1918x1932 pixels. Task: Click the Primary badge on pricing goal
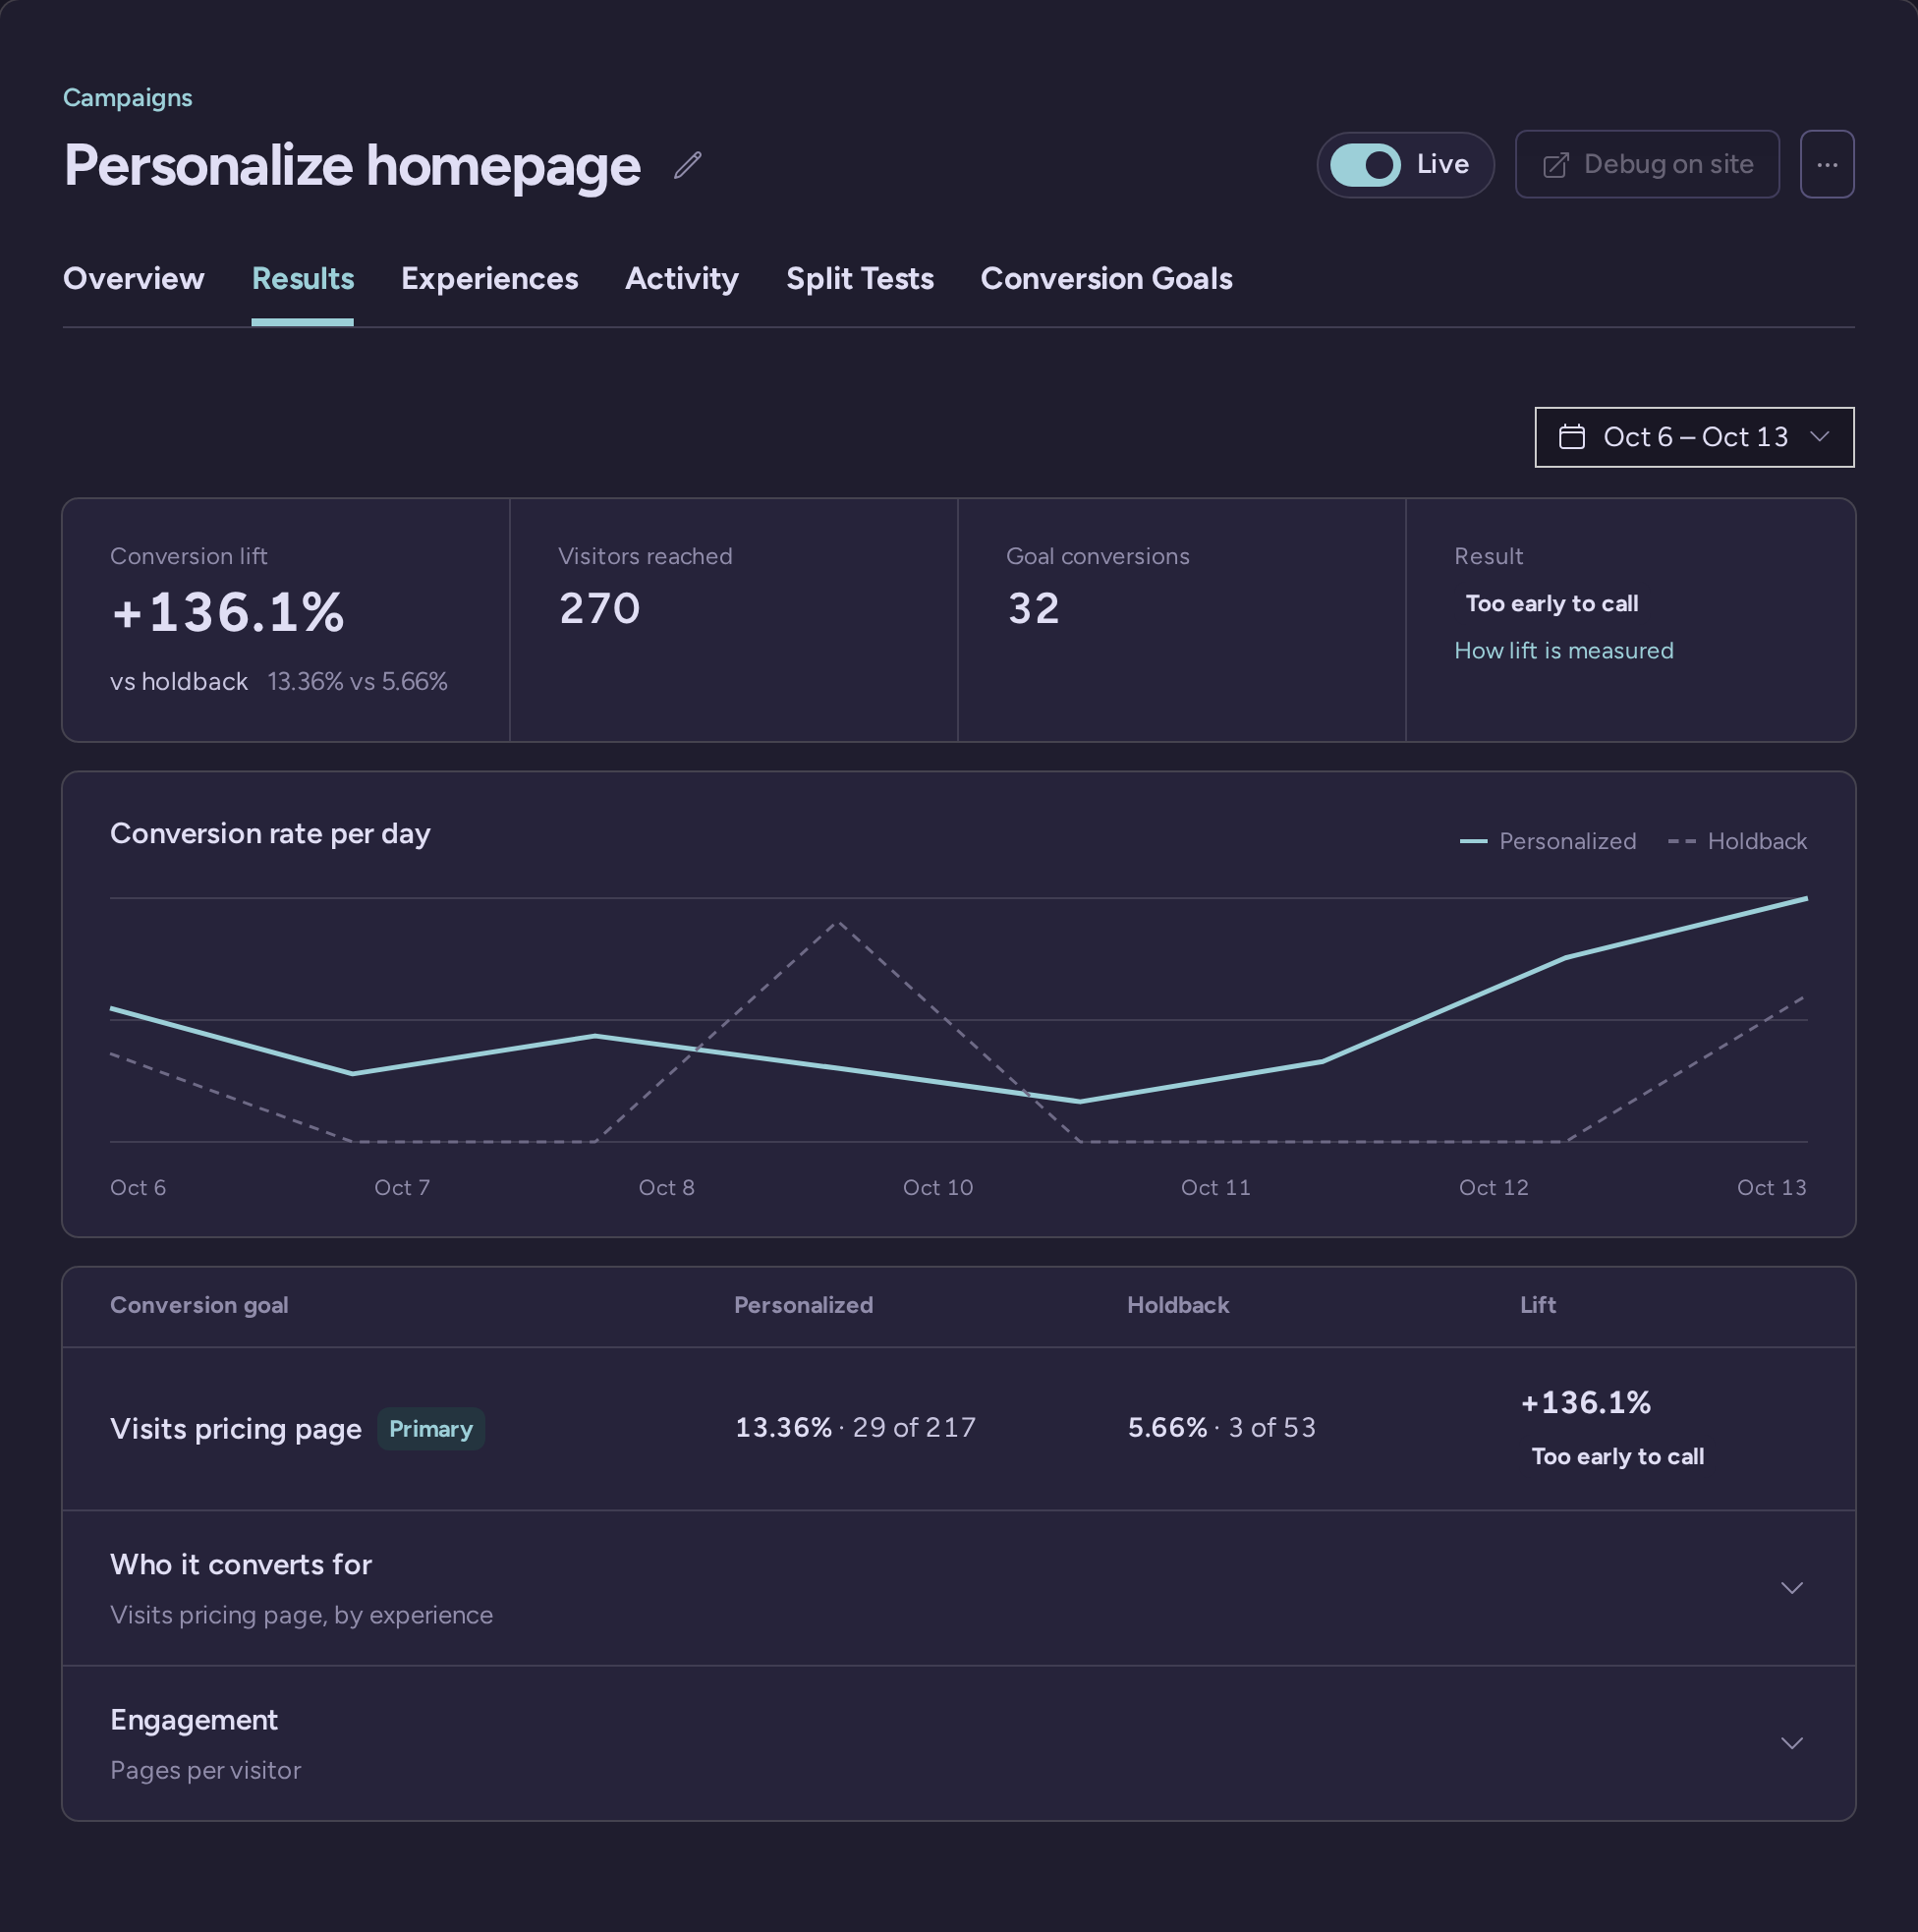(x=430, y=1428)
